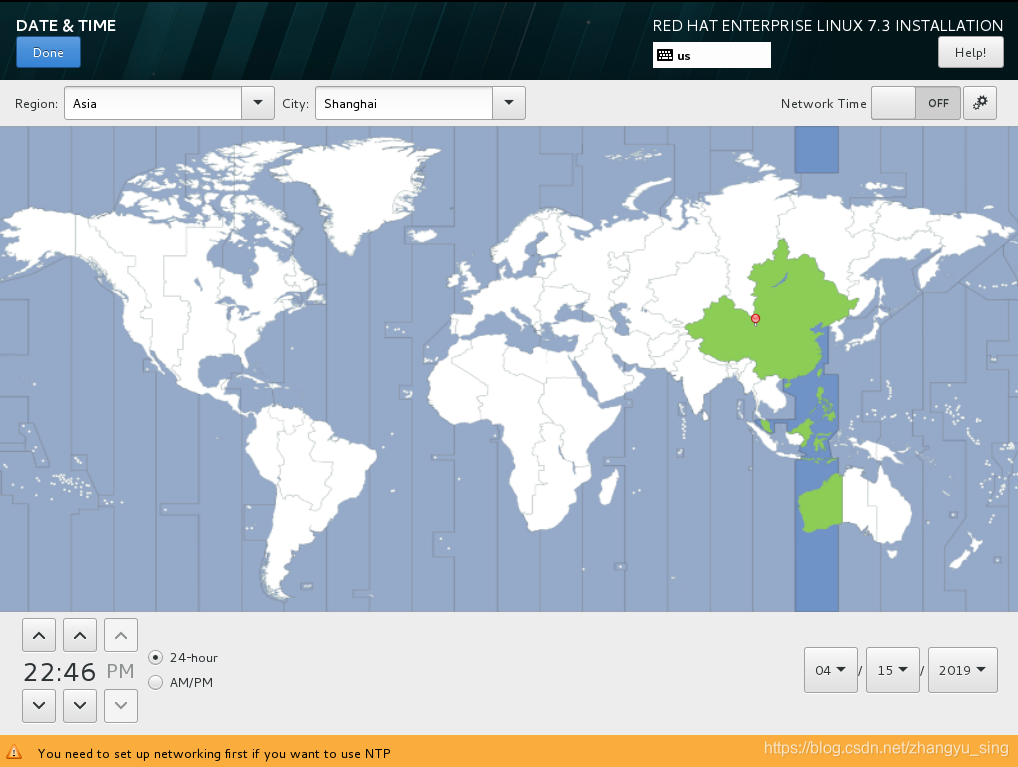Open the year dropdown showing 2019

(x=962, y=670)
